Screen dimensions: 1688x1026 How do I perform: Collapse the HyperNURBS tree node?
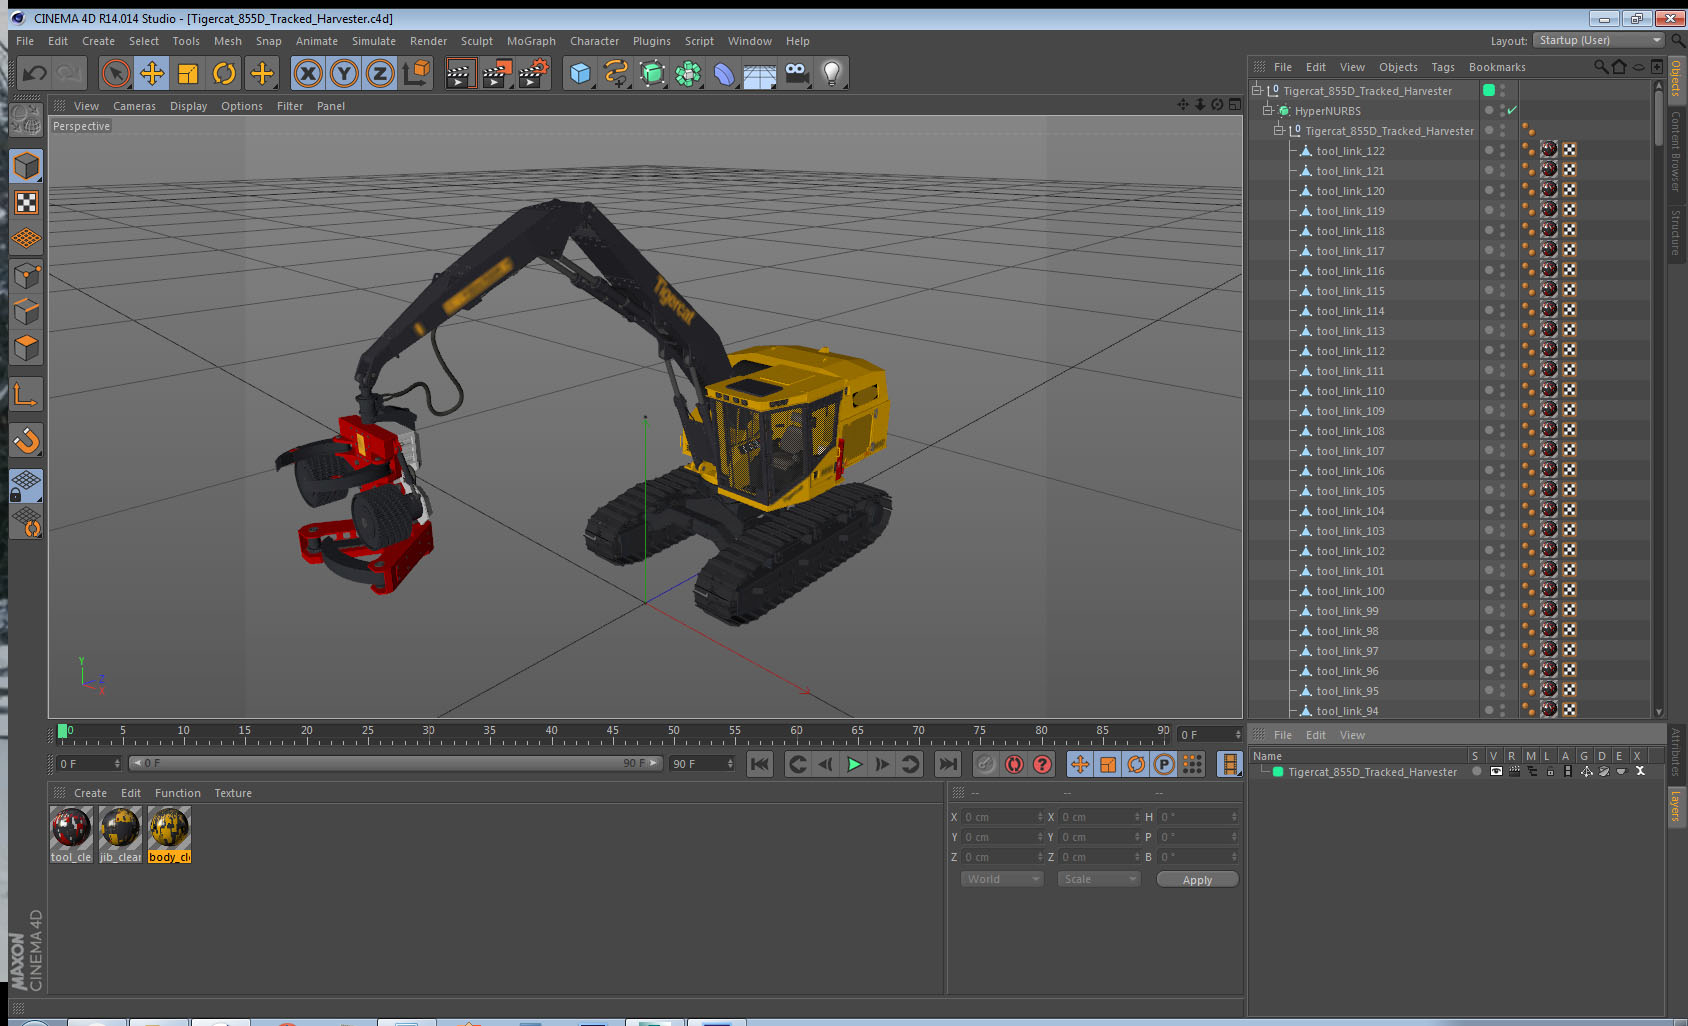pyautogui.click(x=1268, y=110)
